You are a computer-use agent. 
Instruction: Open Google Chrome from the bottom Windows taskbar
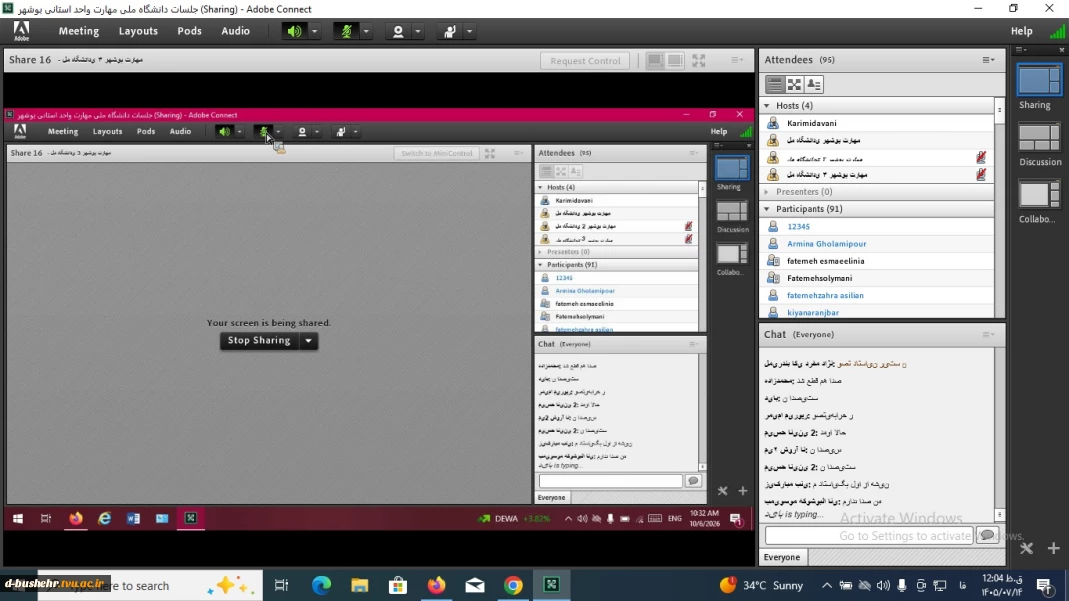(513, 585)
